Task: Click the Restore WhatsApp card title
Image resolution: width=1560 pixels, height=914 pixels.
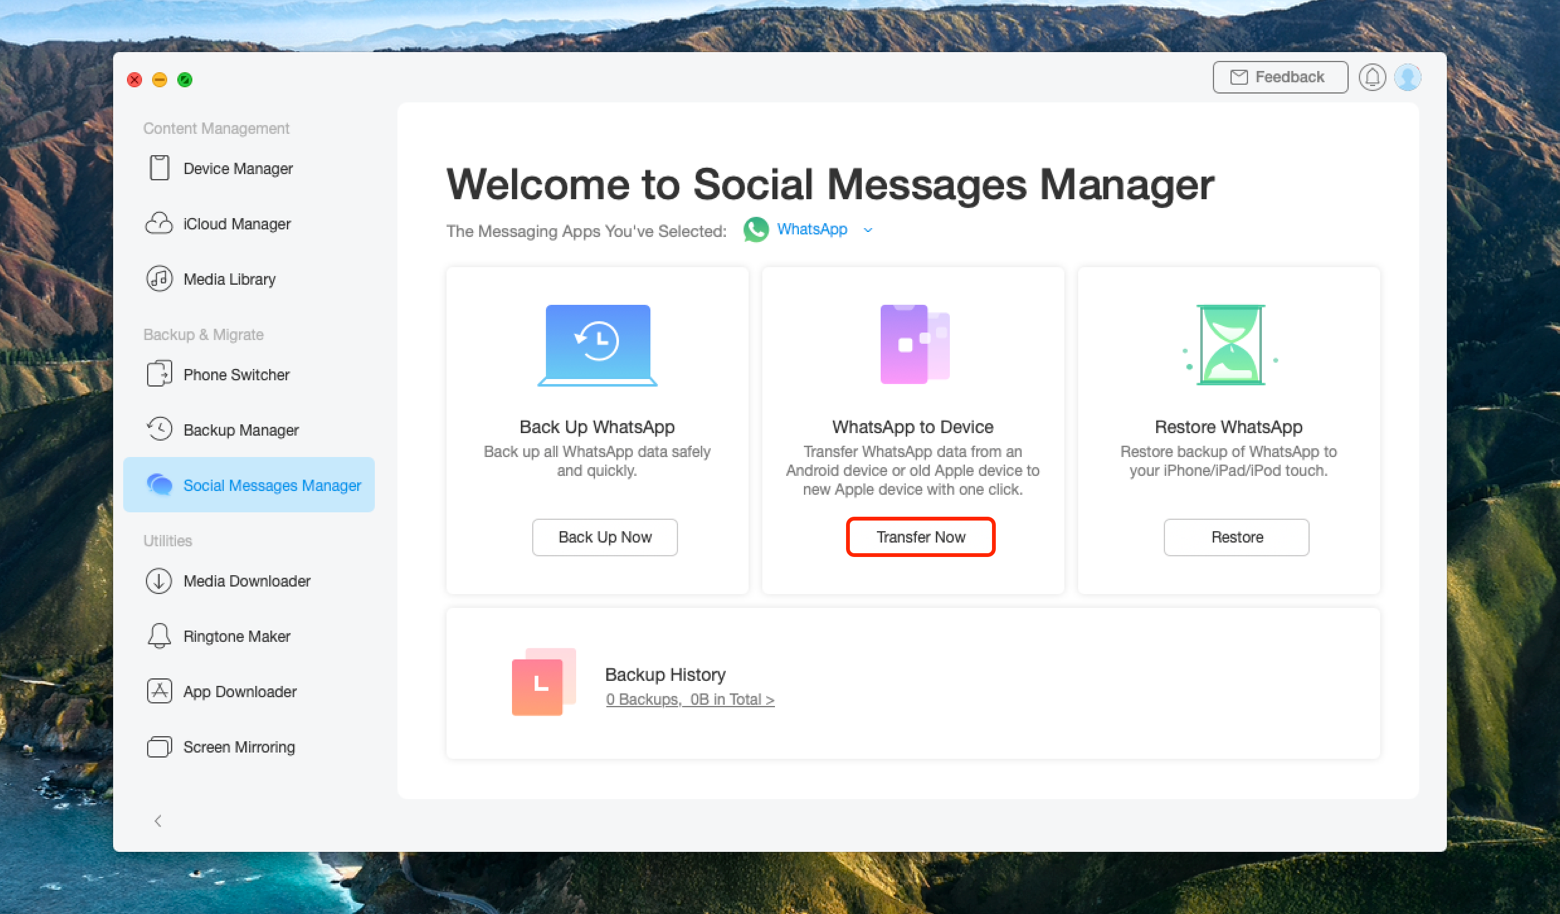Action: tap(1229, 427)
